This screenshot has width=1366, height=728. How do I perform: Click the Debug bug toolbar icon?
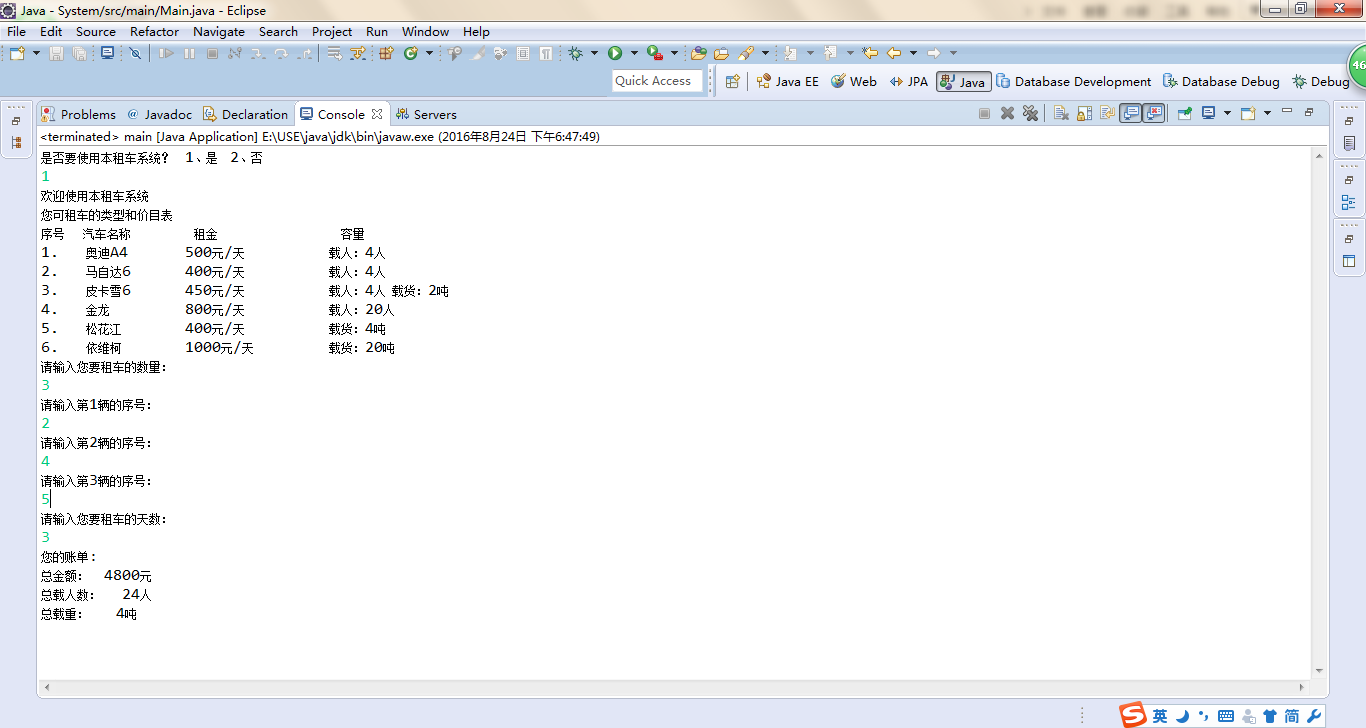pyautogui.click(x=575, y=53)
